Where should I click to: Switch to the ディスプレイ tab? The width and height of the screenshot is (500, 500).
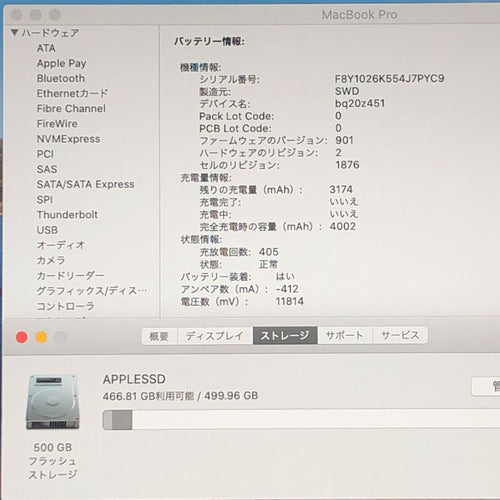[215, 336]
